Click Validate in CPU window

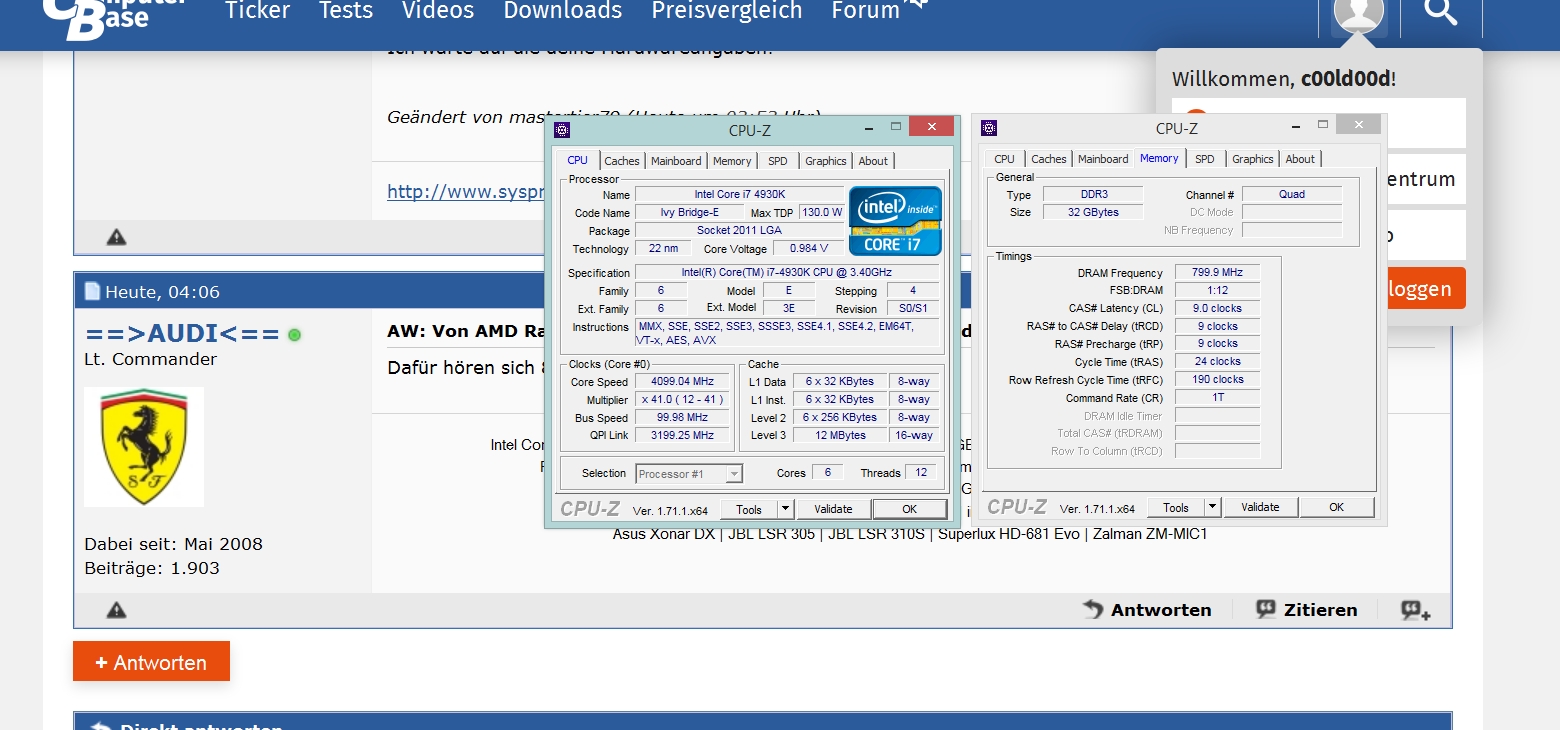833,509
